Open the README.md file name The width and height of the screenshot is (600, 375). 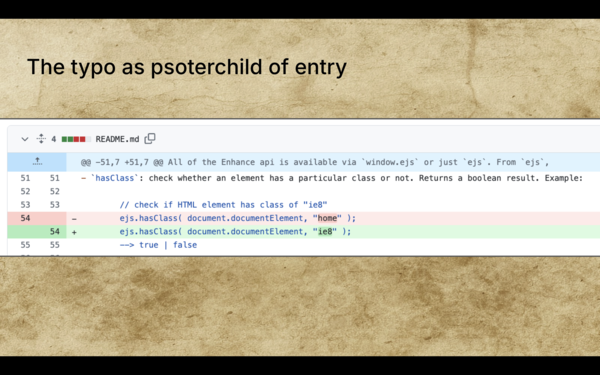117,139
